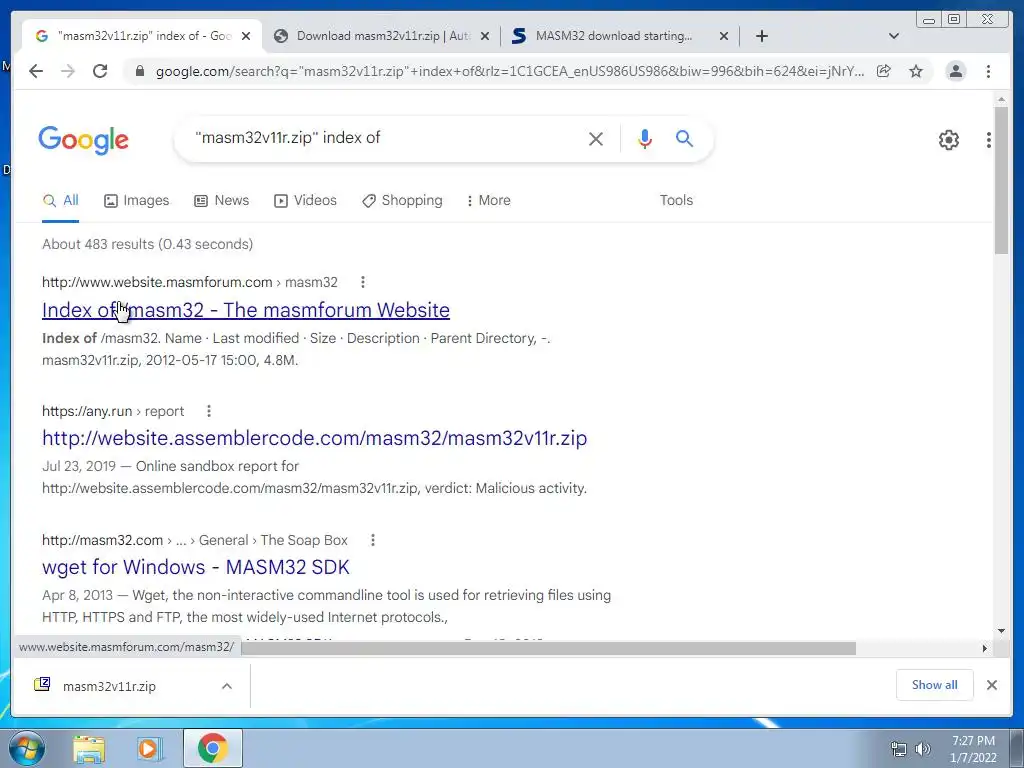Switch to Images results
The height and width of the screenshot is (768, 1024).
136,200
